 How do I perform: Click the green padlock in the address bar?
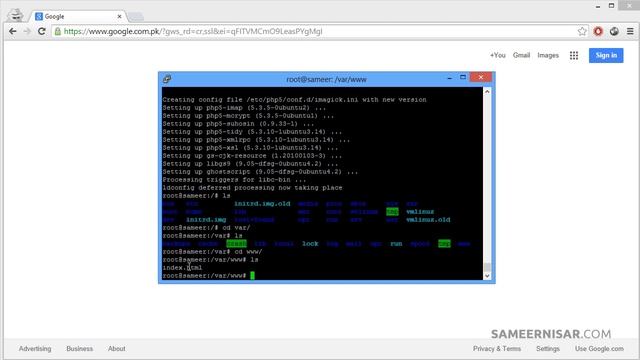[58, 31]
